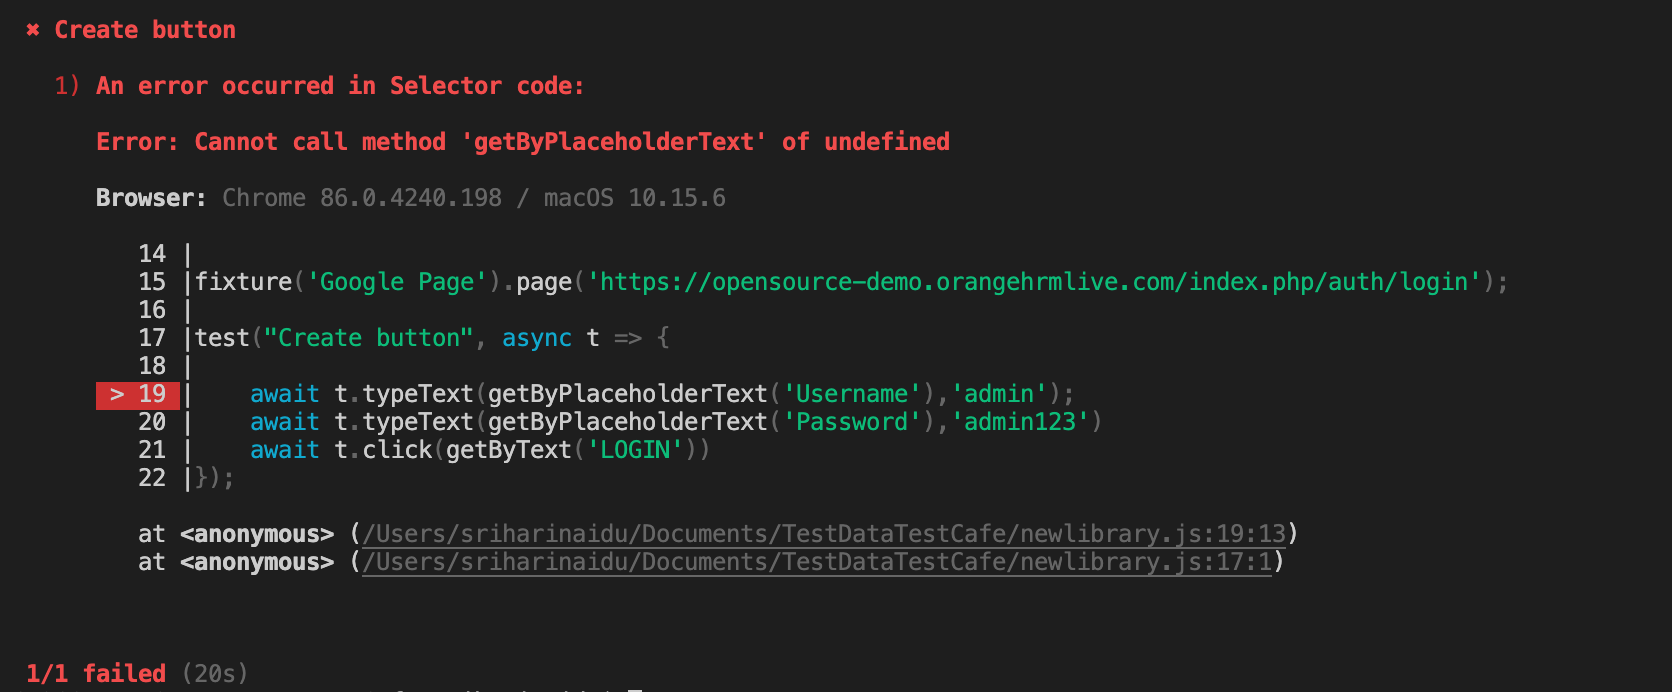Open the newlibrary.js:17:1 file path link
Viewport: 1672px width, 692px height.
point(818,562)
